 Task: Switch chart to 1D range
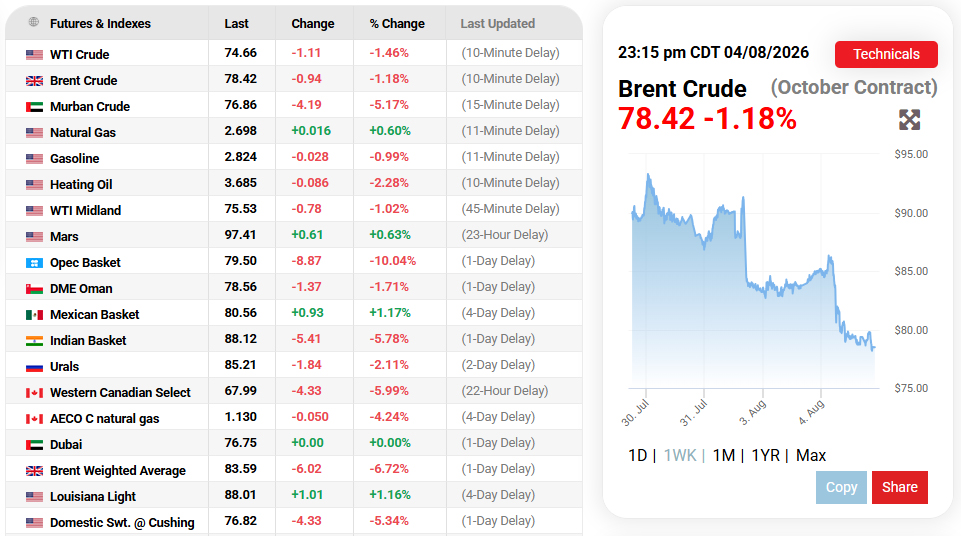[637, 456]
